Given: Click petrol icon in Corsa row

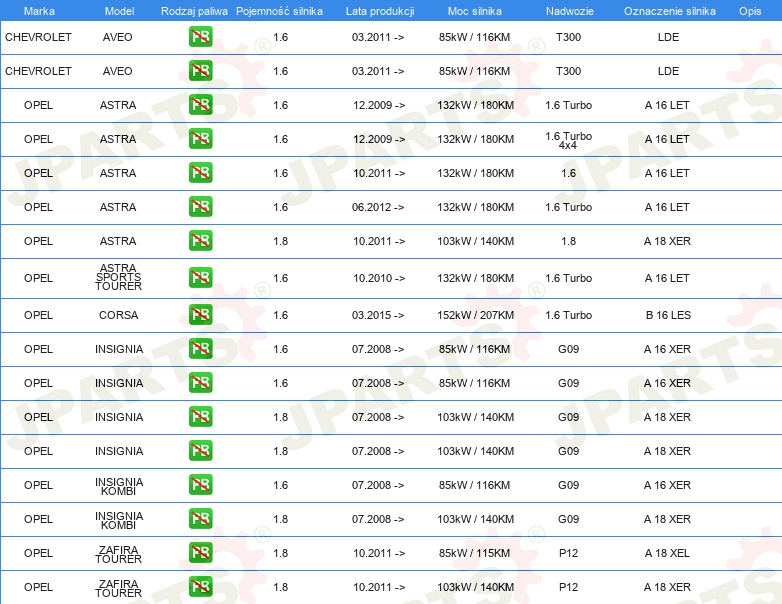Looking at the screenshot, I should tap(200, 315).
